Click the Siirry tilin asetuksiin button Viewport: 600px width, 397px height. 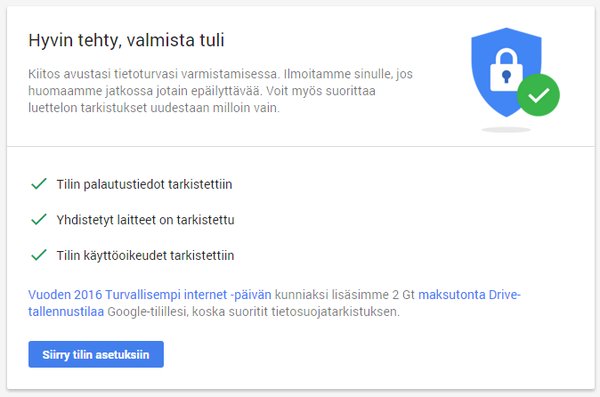point(96,354)
